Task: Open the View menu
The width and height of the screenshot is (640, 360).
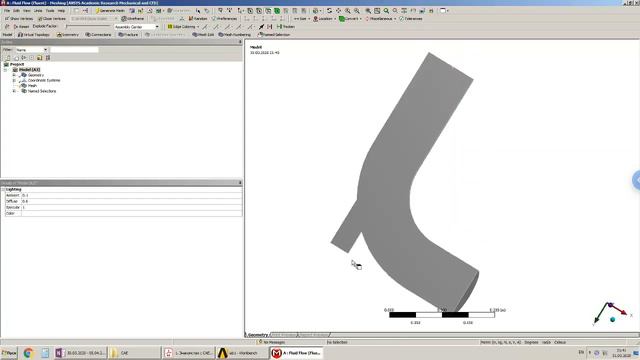Action: pos(27,11)
